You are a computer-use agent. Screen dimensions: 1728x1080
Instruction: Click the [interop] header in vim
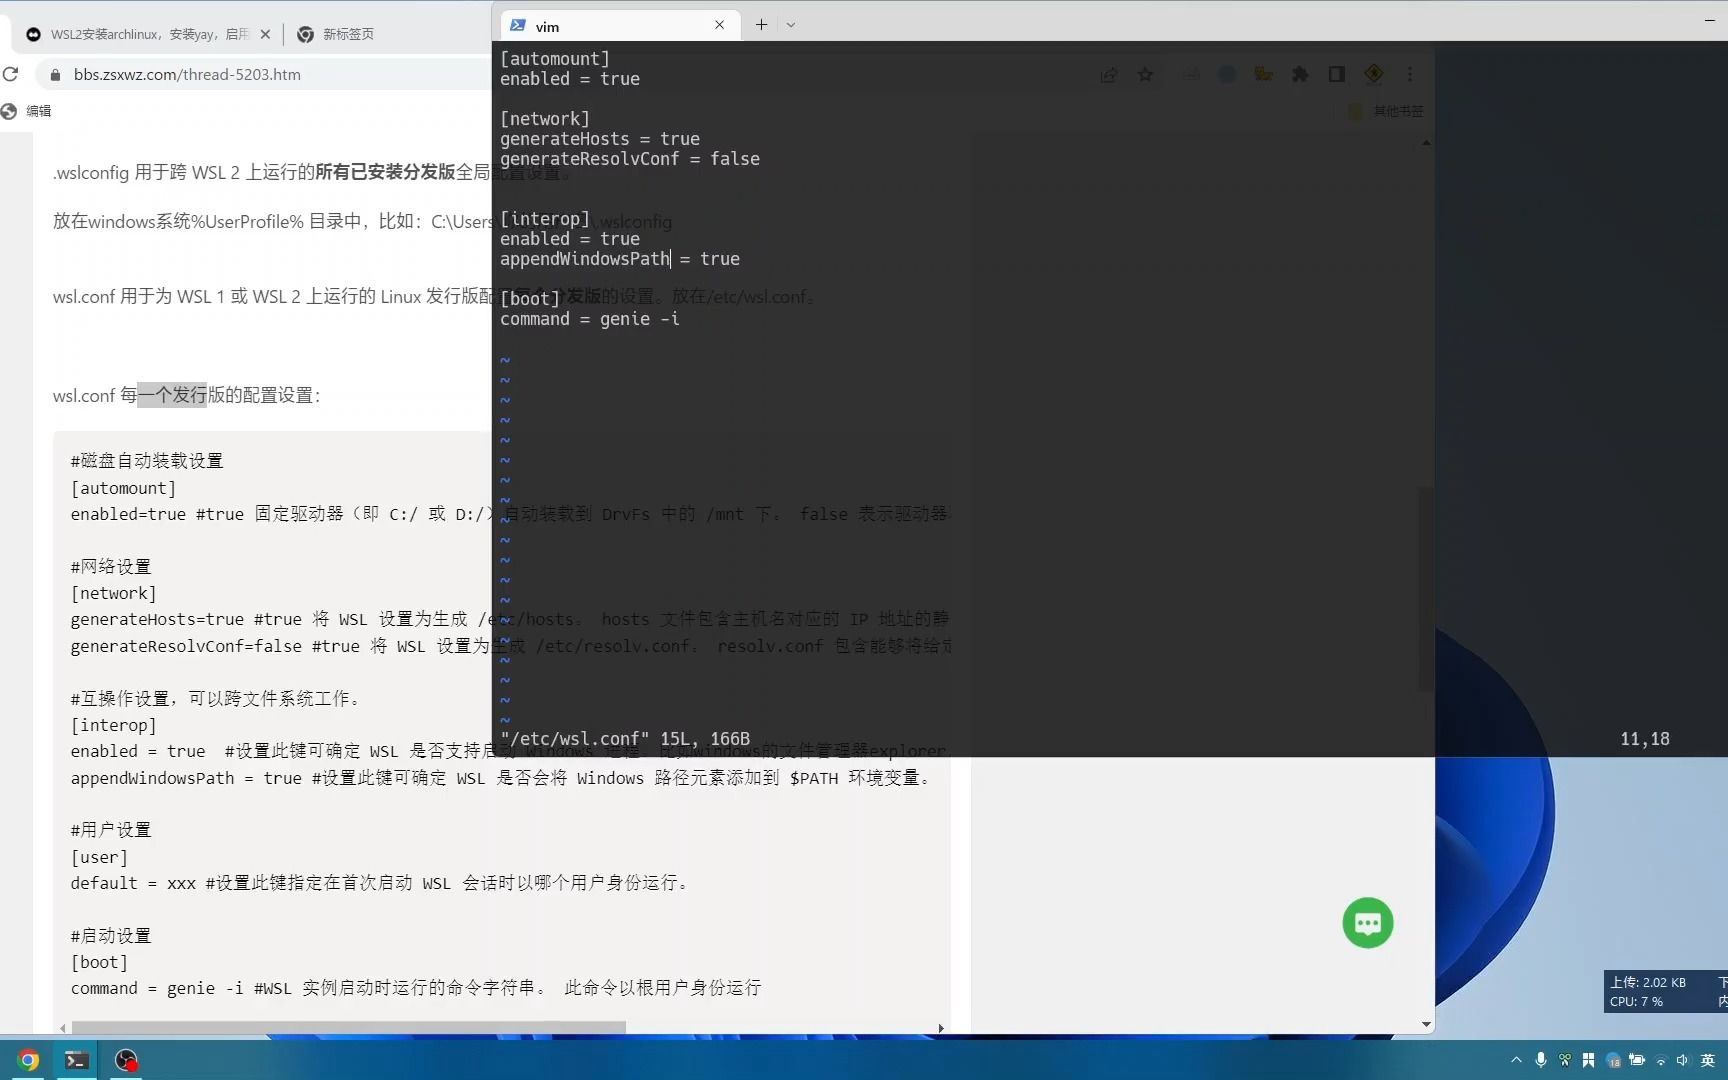tap(545, 219)
